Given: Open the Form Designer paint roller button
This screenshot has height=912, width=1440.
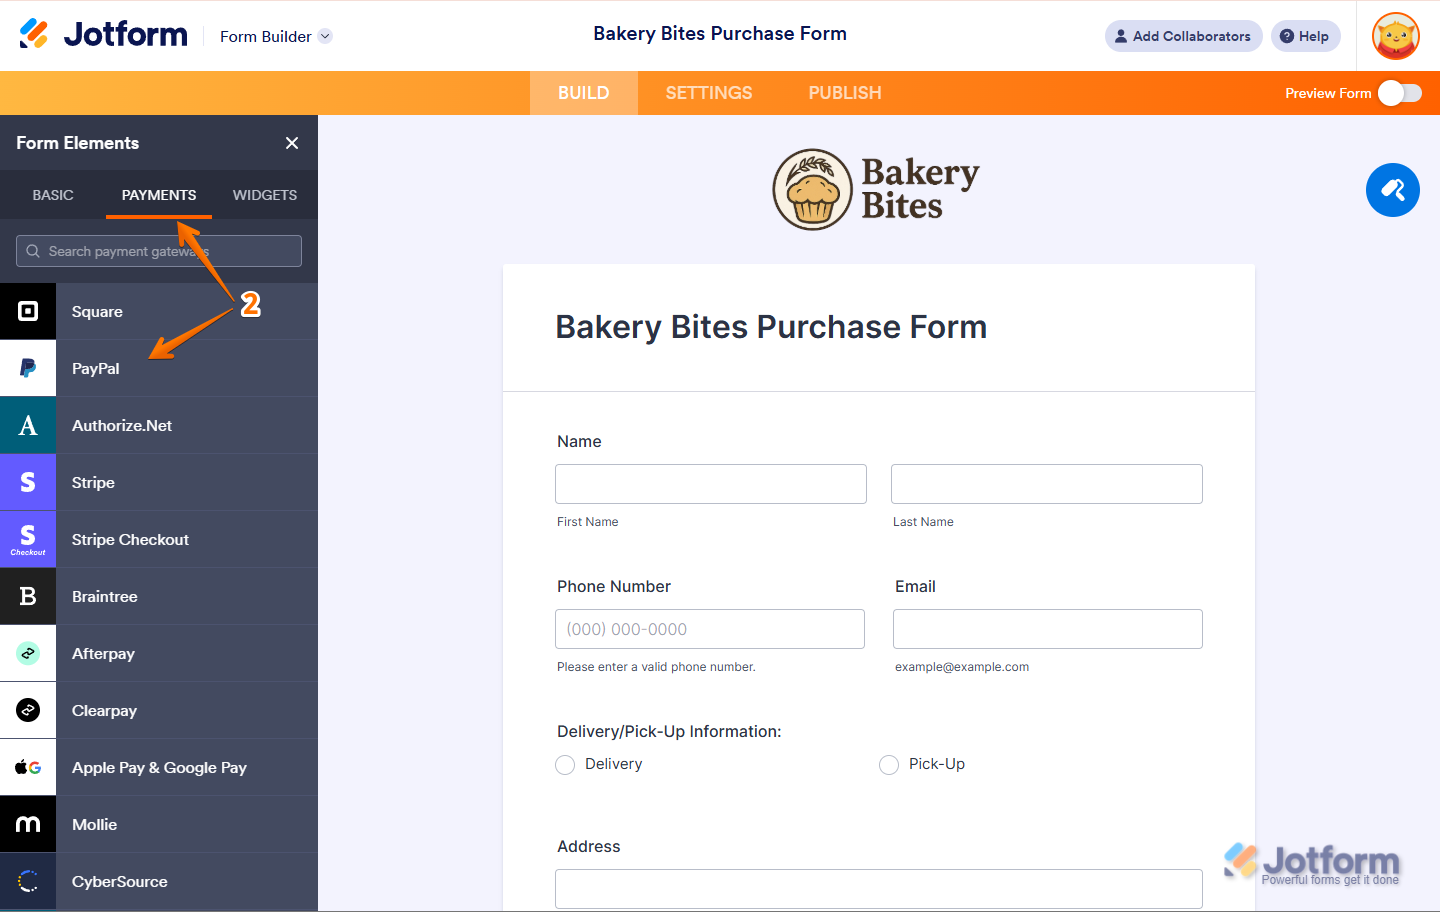Looking at the screenshot, I should point(1392,190).
